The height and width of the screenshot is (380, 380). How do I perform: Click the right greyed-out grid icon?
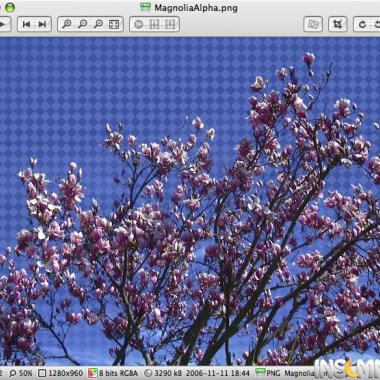(170, 24)
